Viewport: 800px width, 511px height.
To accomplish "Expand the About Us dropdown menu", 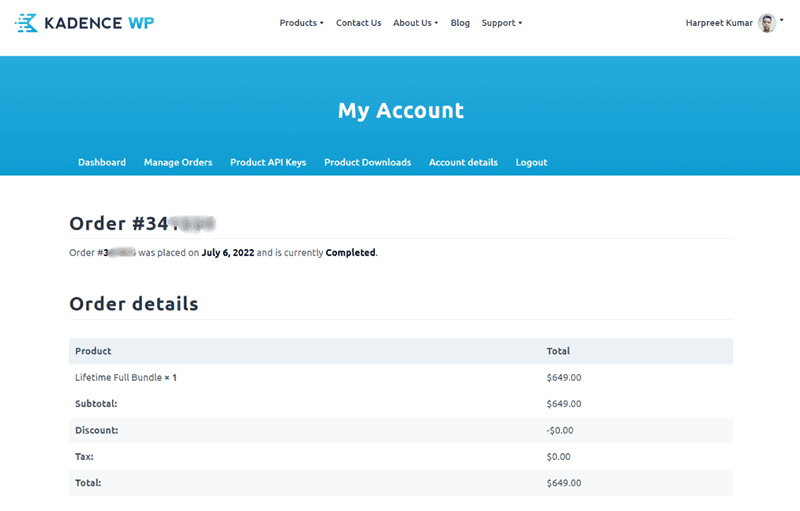I will coord(415,23).
